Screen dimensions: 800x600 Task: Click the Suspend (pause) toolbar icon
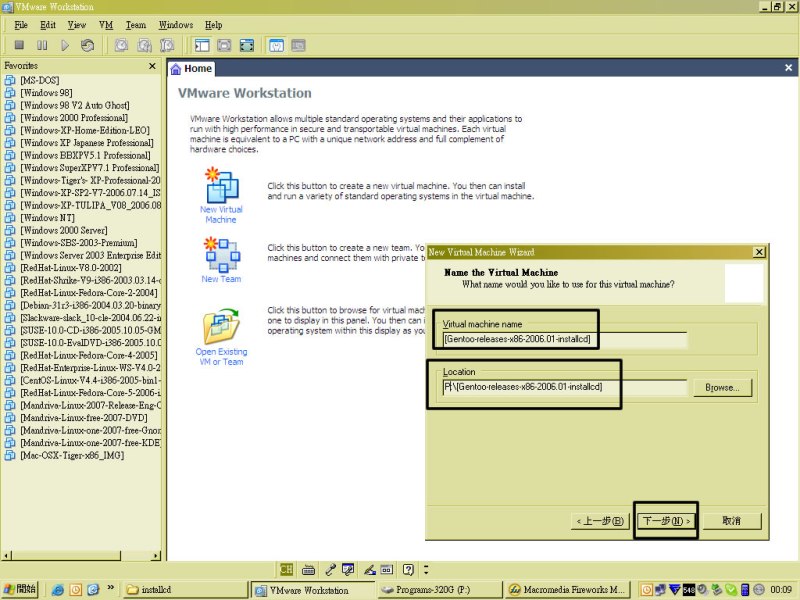pyautogui.click(x=42, y=45)
